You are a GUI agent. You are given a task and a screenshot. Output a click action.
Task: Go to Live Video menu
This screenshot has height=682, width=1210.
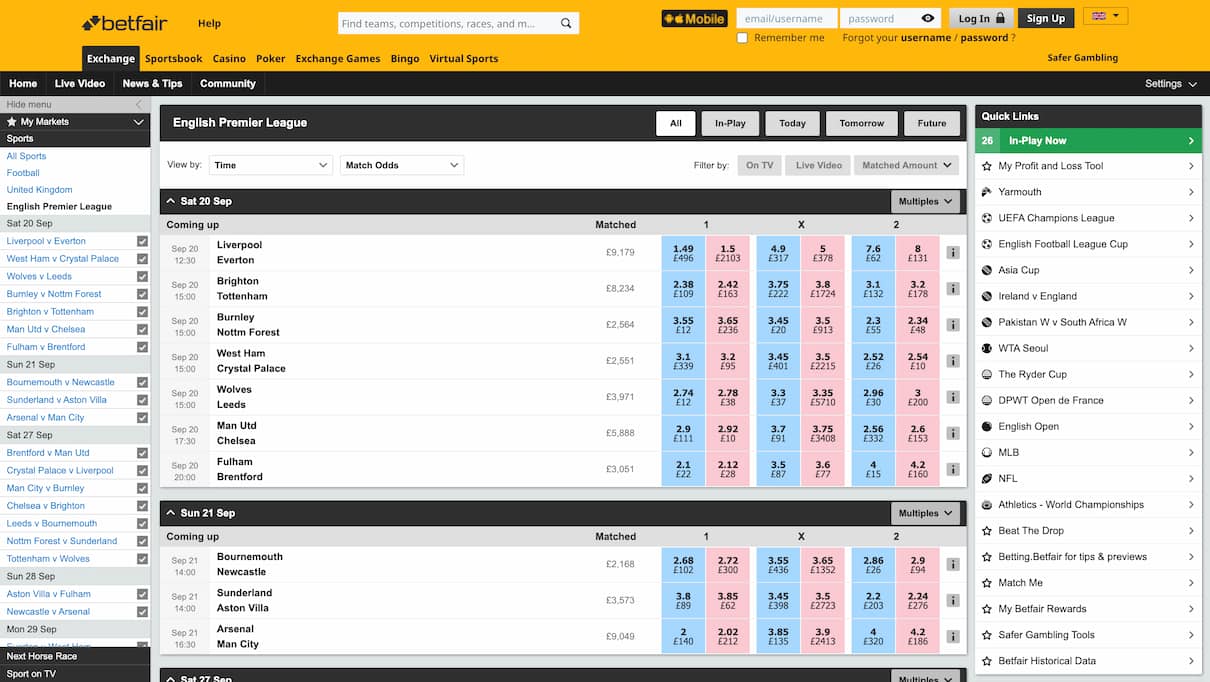[79, 84]
